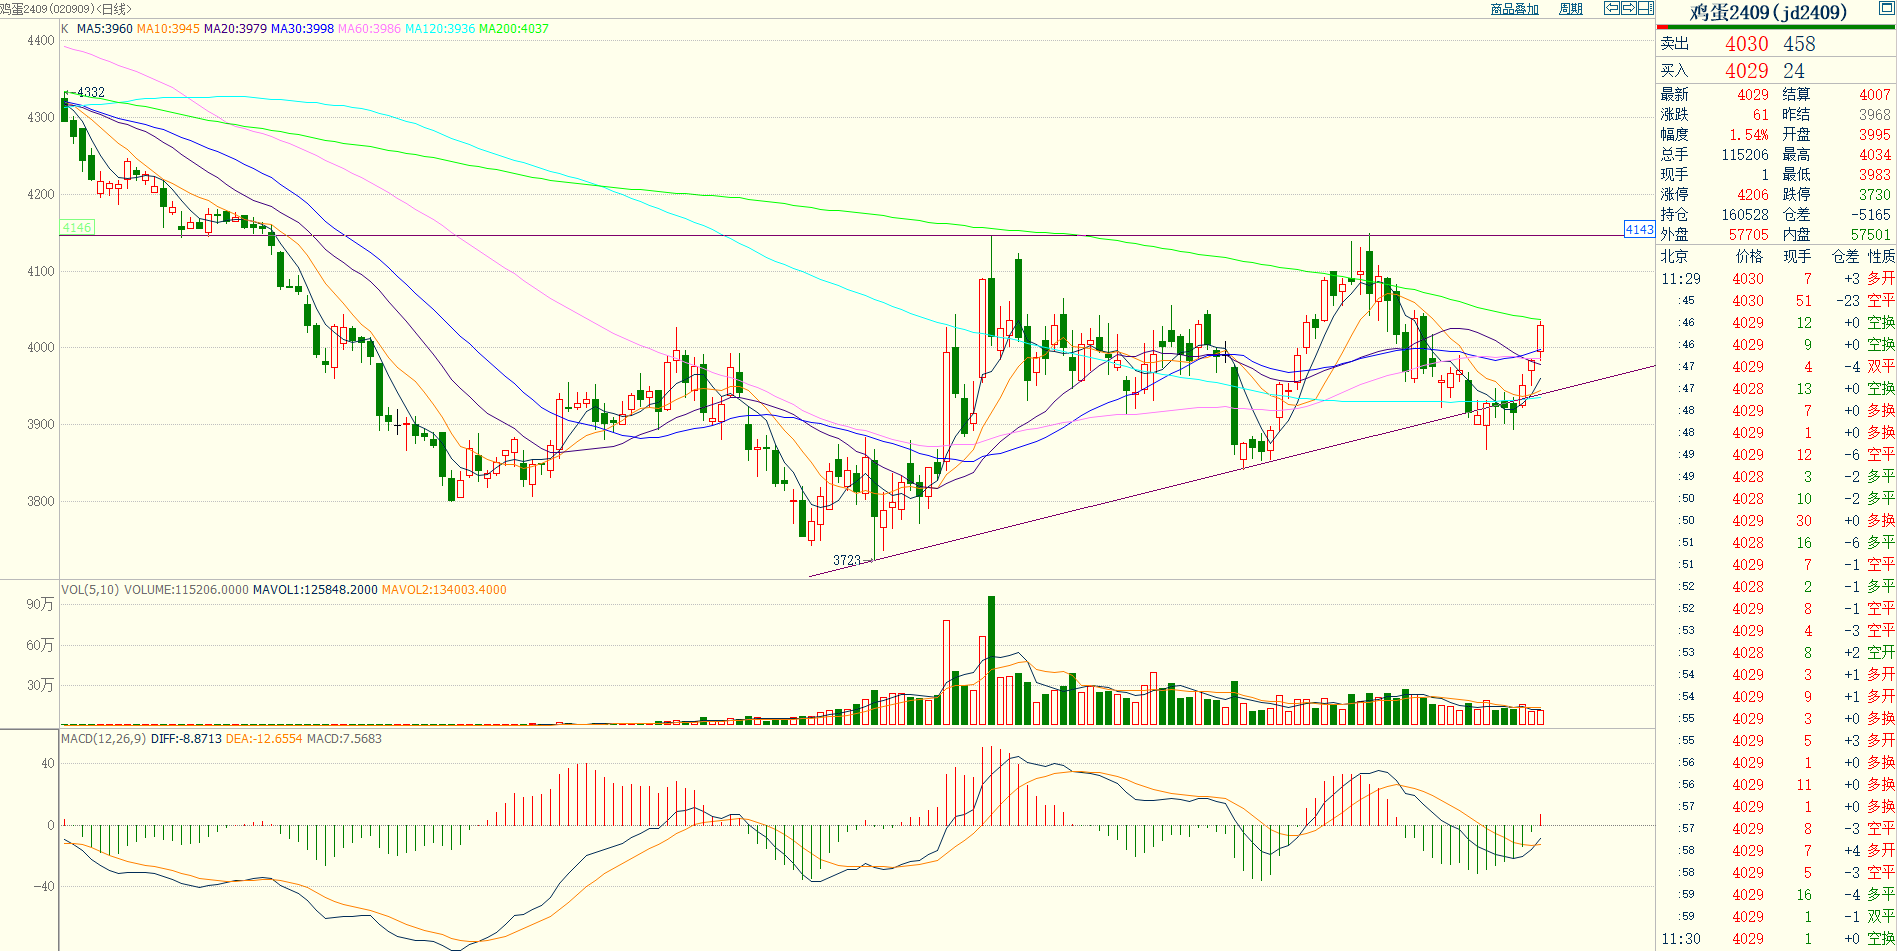Click the buy/sell ratio color bar
The width and height of the screenshot is (1897, 951).
(1776, 27)
